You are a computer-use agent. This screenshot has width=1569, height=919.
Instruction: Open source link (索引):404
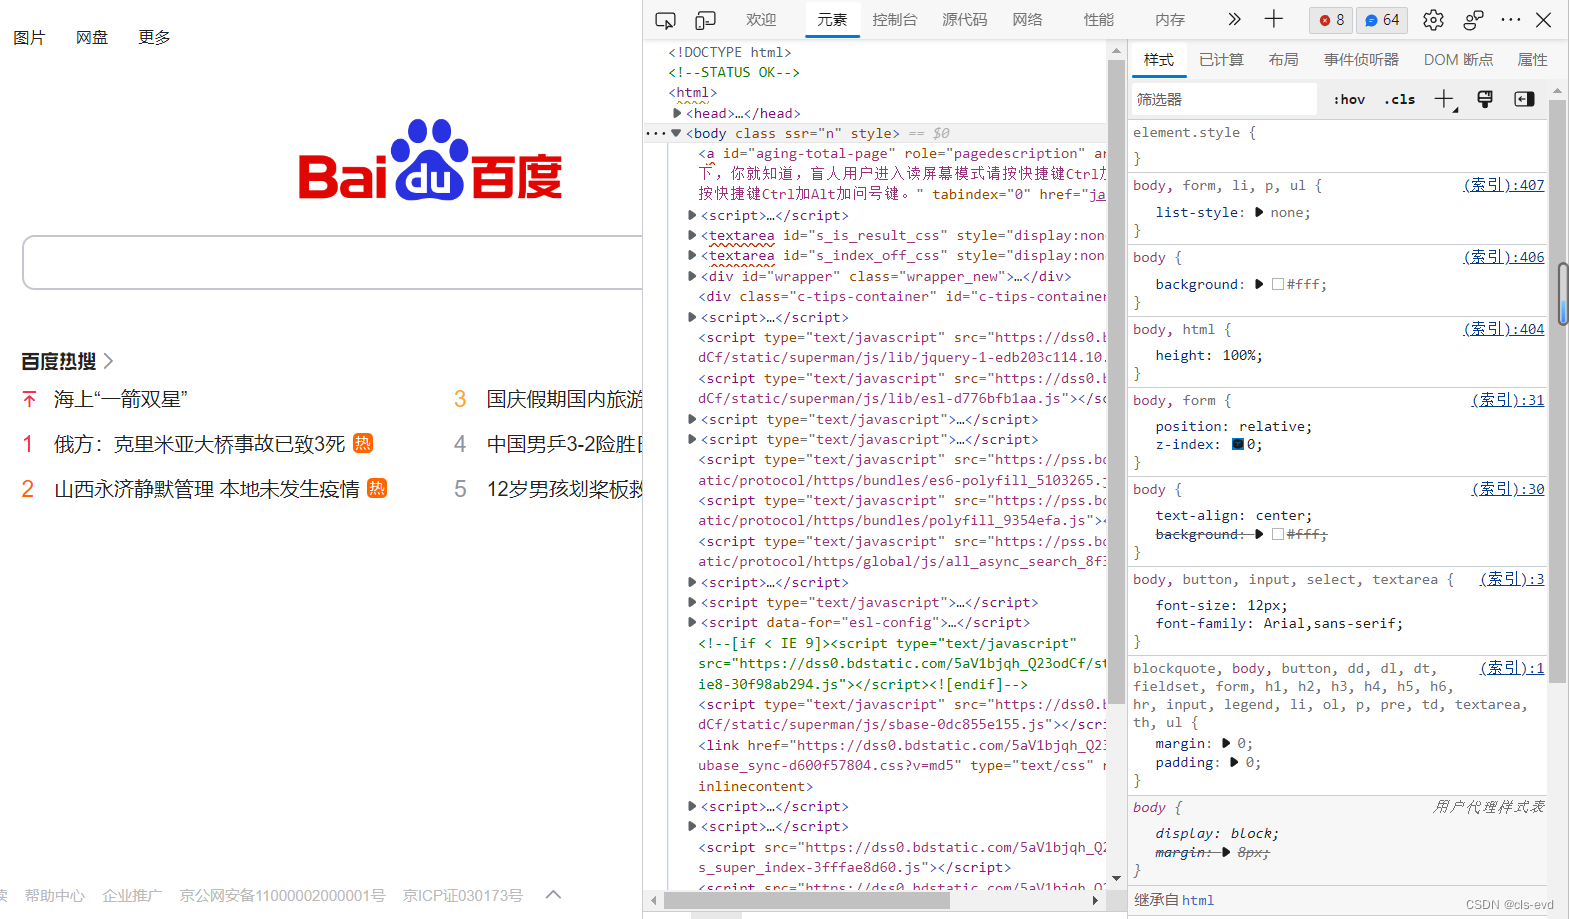click(x=1504, y=329)
